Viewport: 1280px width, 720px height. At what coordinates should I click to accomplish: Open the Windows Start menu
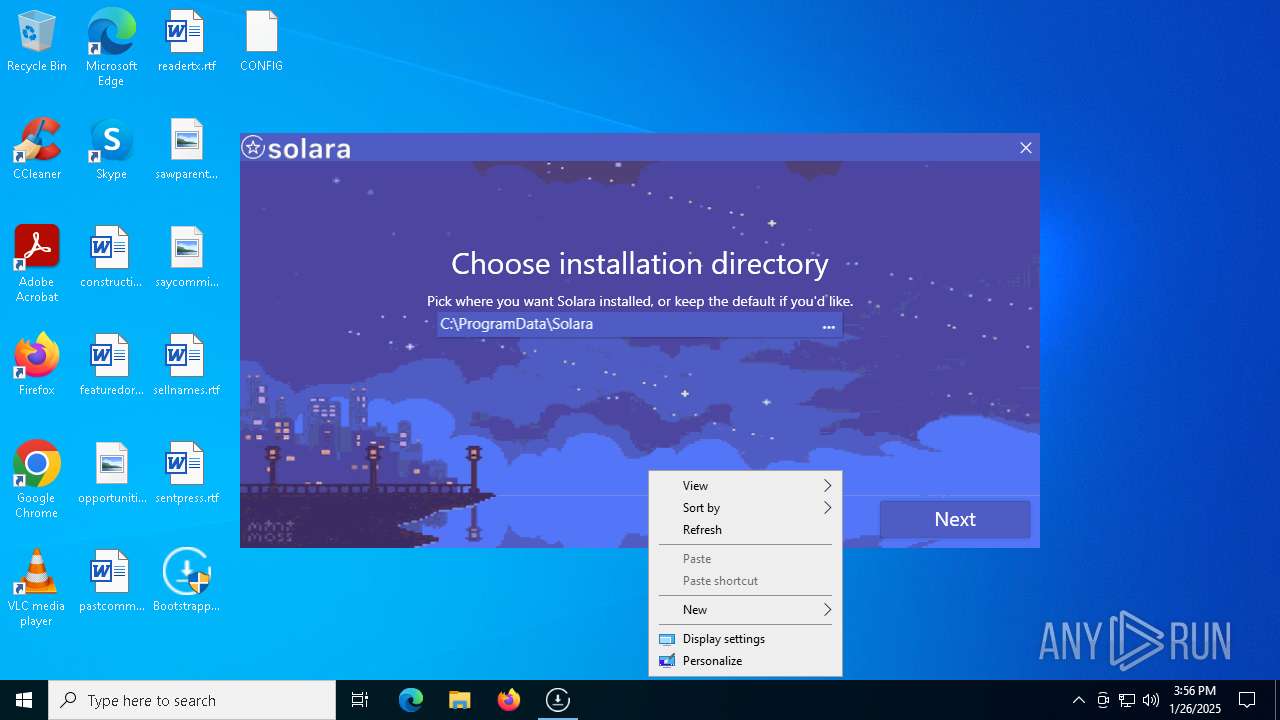click(x=24, y=700)
